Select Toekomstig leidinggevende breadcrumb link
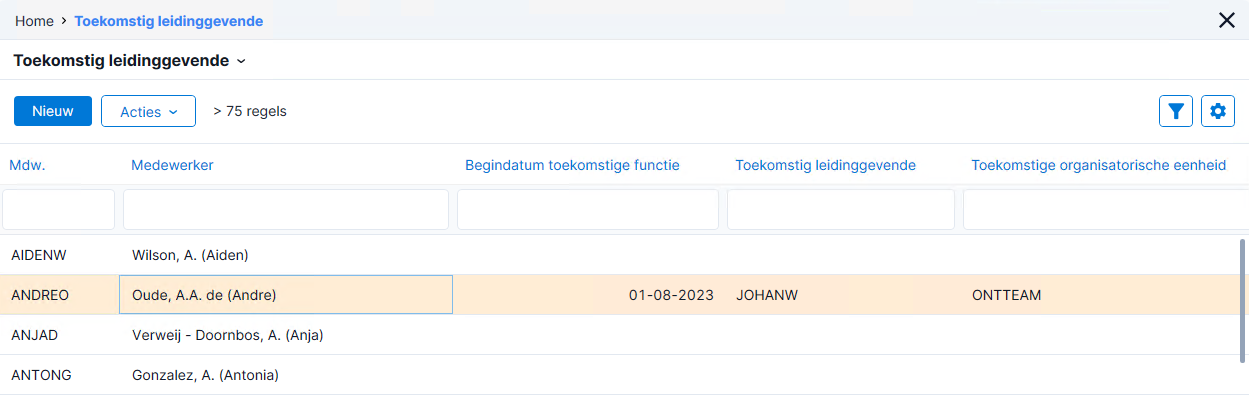Image resolution: width=1249 pixels, height=396 pixels. point(169,20)
